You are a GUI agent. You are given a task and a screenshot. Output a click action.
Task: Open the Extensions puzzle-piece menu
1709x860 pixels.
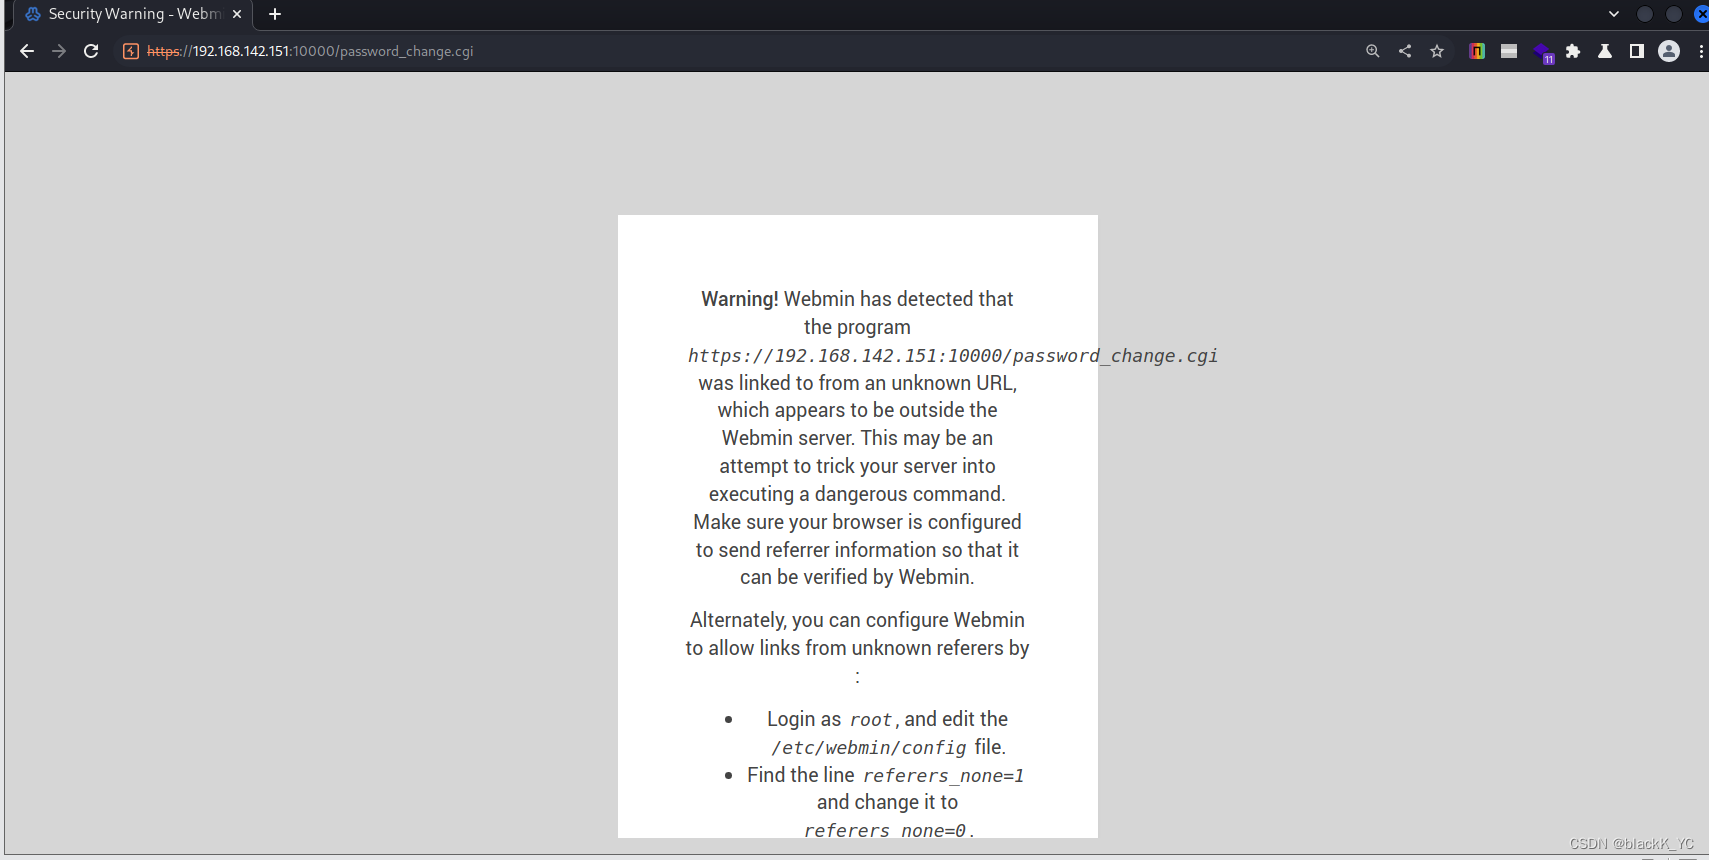click(x=1573, y=51)
